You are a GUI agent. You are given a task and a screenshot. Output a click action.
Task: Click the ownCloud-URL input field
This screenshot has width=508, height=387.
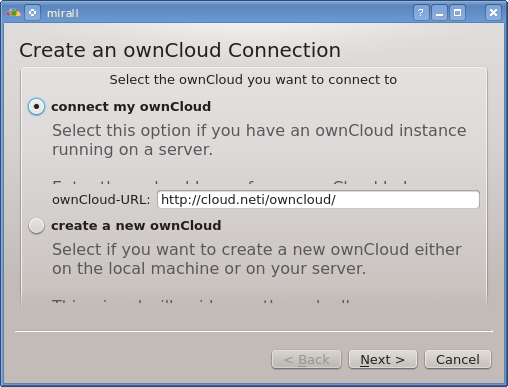[x=318, y=199]
